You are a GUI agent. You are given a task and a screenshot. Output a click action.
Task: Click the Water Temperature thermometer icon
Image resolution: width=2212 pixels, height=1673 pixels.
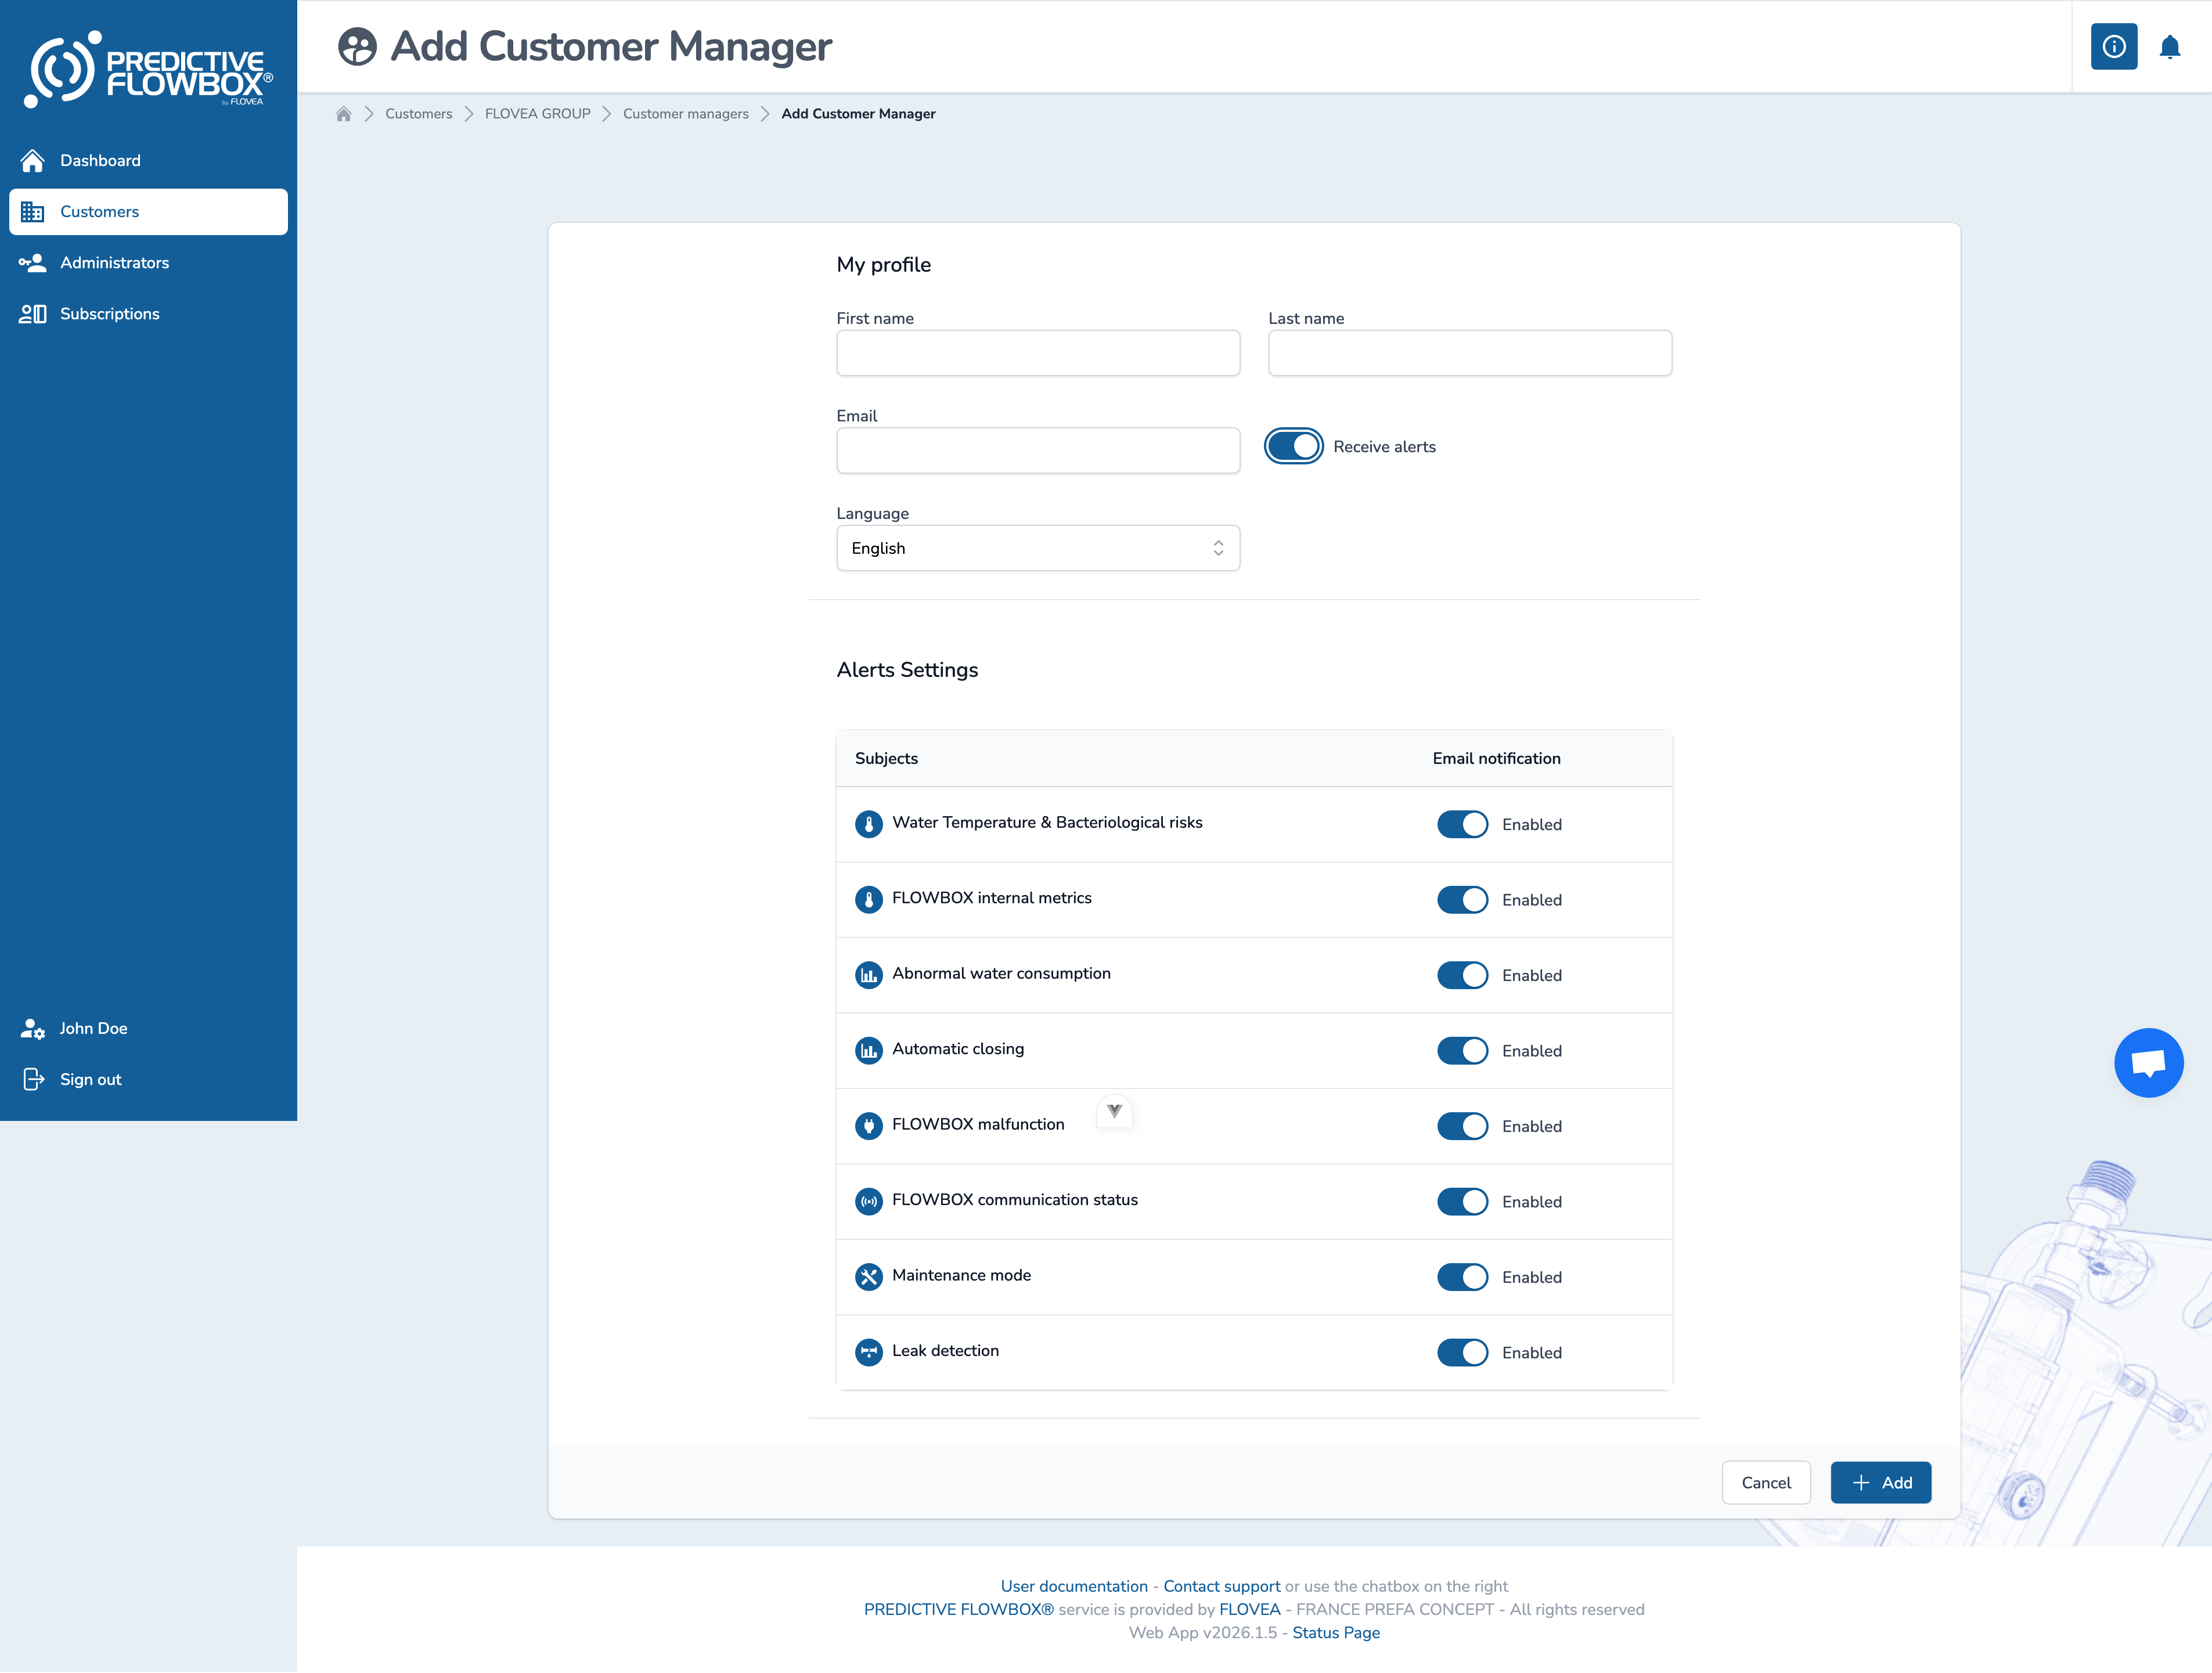pyautogui.click(x=868, y=823)
